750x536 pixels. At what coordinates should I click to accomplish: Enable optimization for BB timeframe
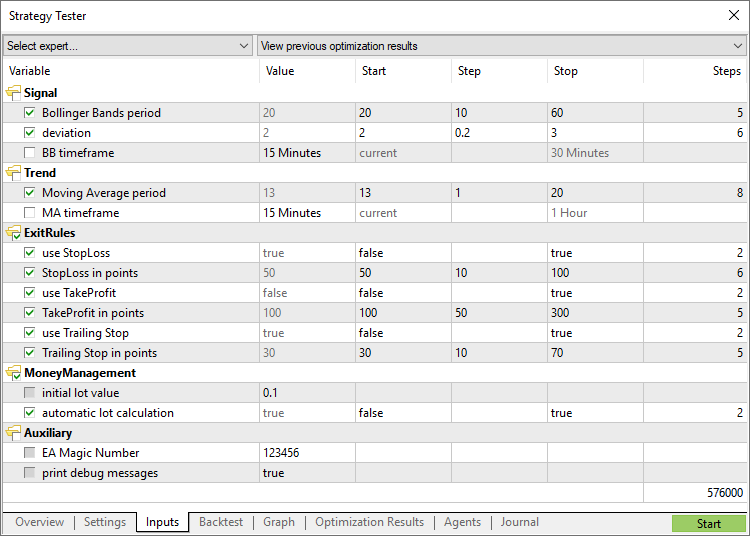[x=29, y=153]
